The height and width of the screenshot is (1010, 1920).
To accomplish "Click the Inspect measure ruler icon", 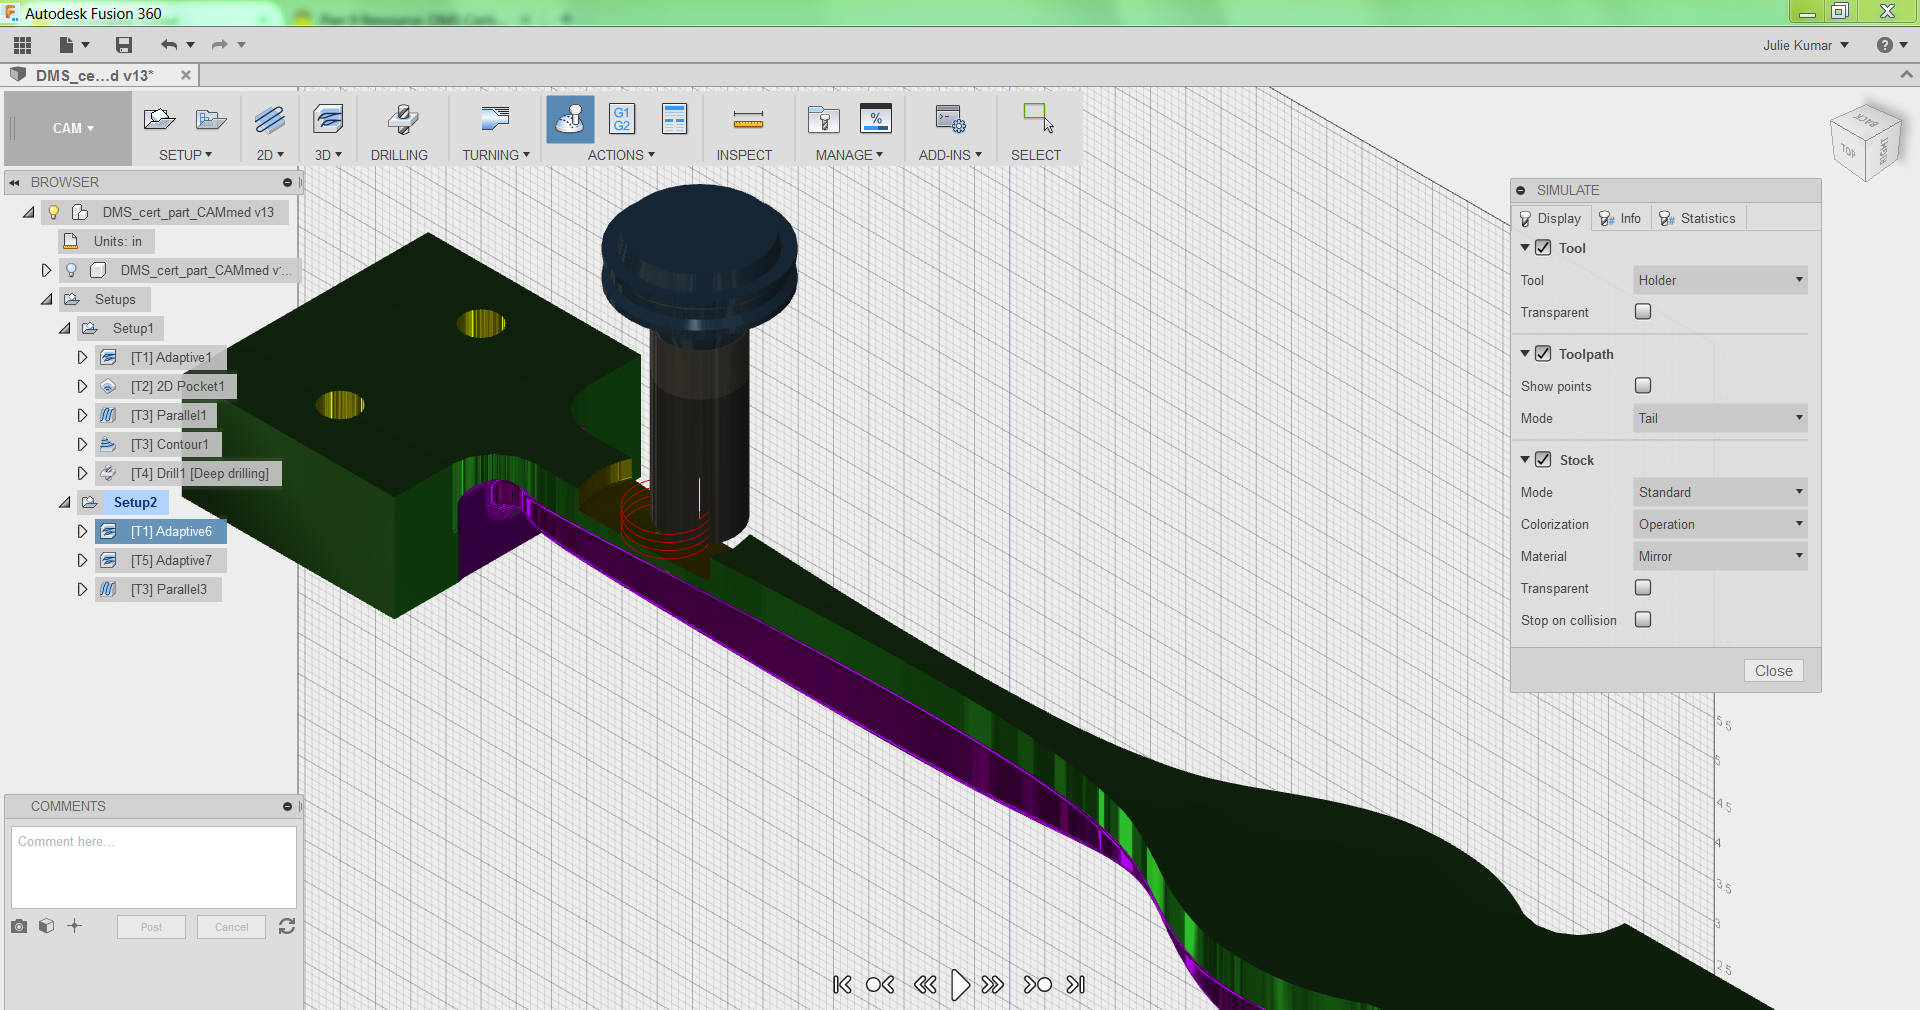I will pyautogui.click(x=748, y=121).
